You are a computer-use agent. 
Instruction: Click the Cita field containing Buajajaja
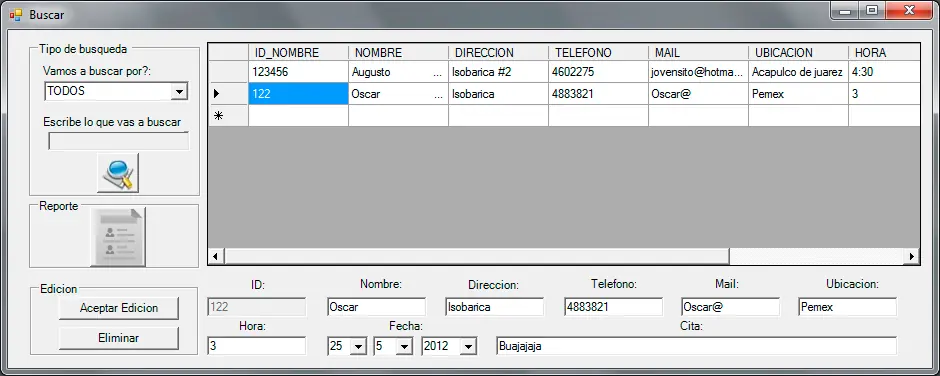coord(697,346)
